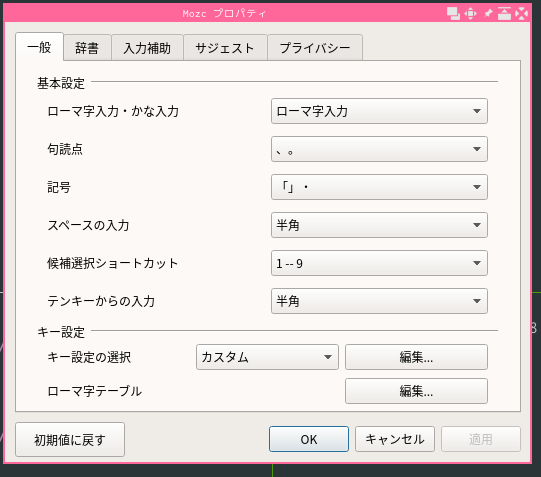541x477 pixels.
Task: Click the 適用 button
Action: [481, 439]
